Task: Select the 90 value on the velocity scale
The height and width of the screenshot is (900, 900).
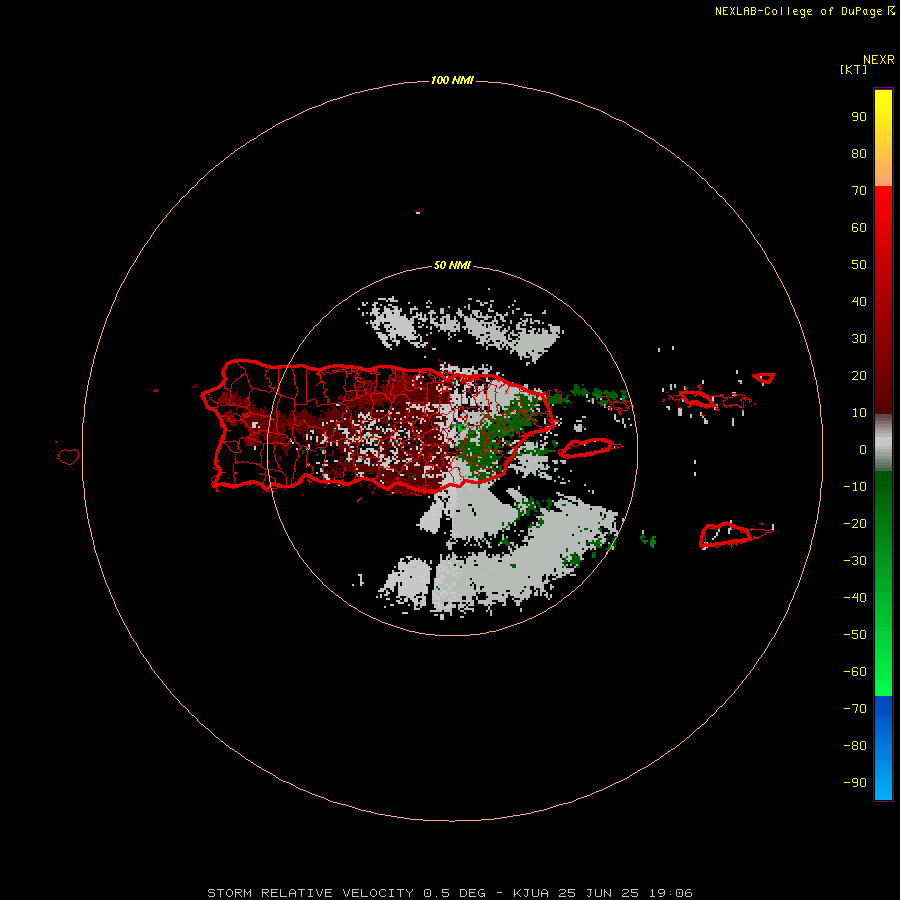Action: pos(859,117)
